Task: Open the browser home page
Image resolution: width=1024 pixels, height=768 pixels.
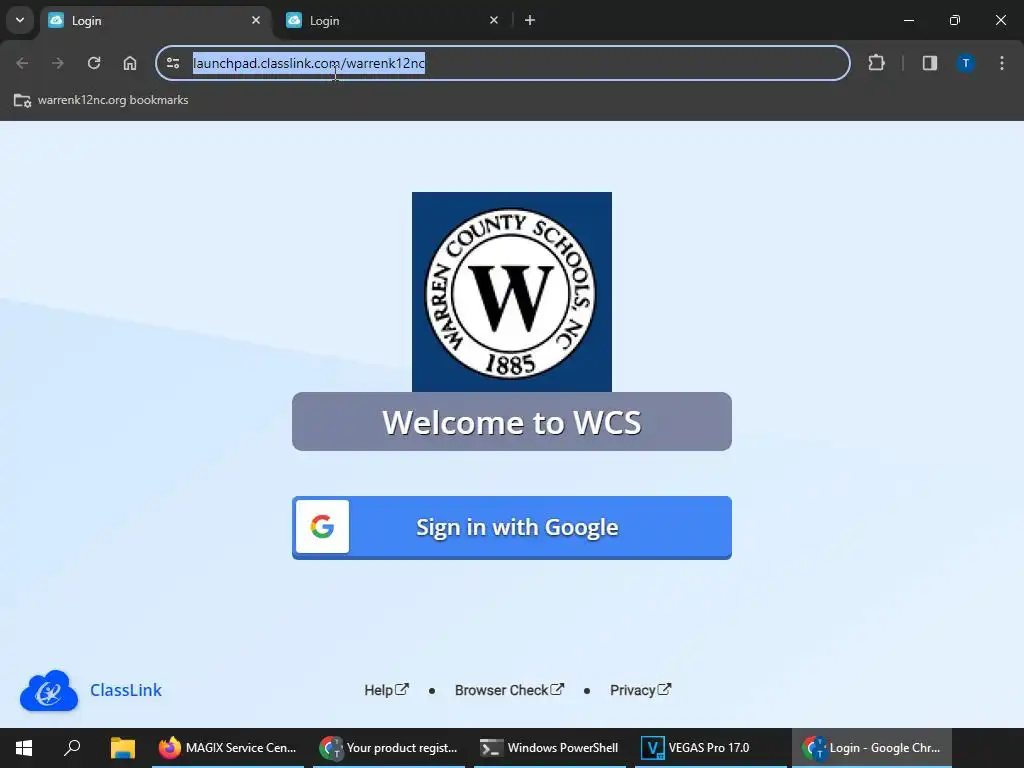Action: coord(130,63)
